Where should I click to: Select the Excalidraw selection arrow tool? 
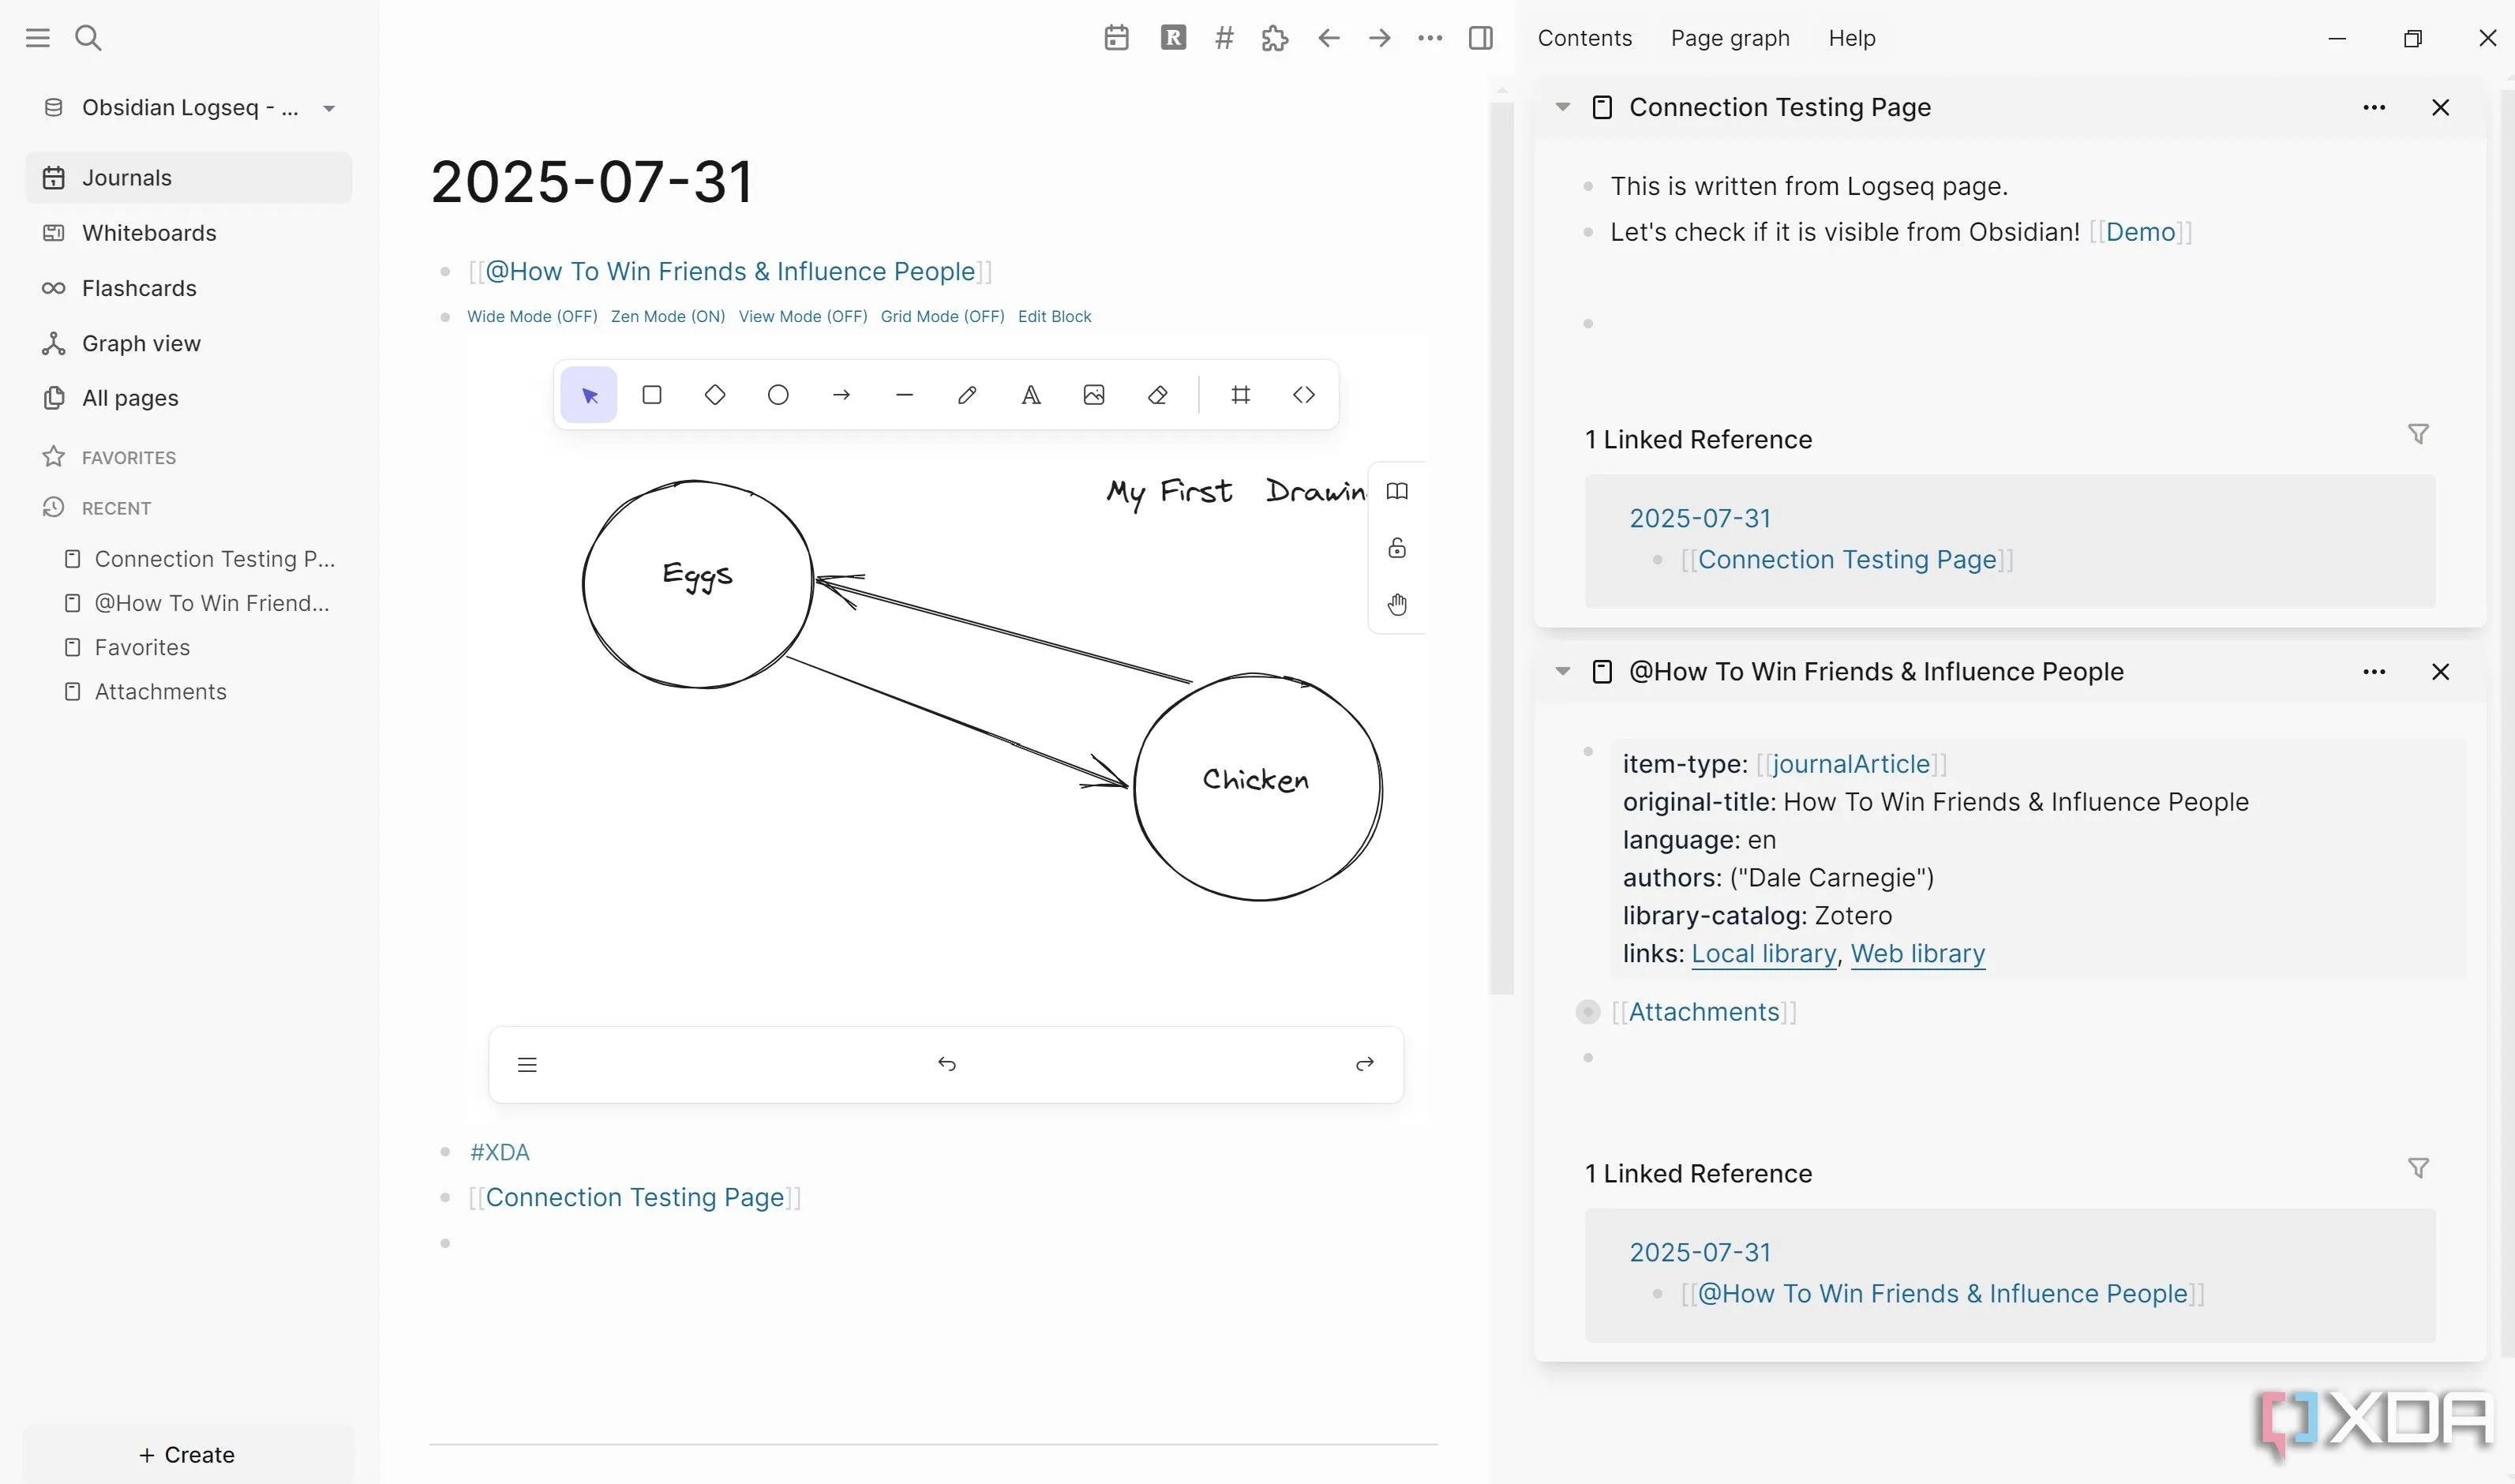(x=589, y=395)
